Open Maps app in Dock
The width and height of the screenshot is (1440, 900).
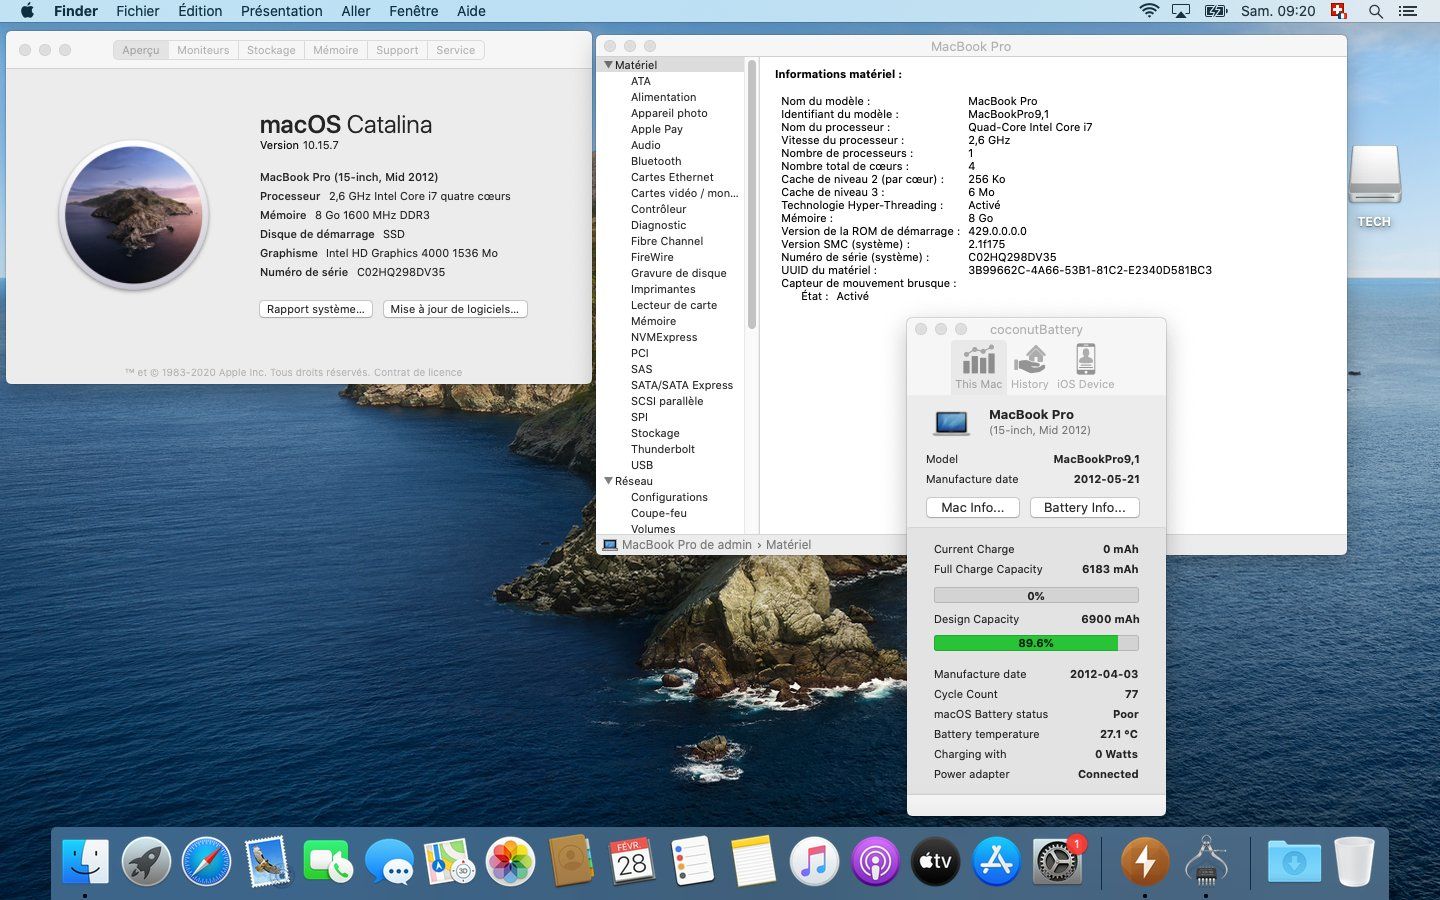(449, 861)
